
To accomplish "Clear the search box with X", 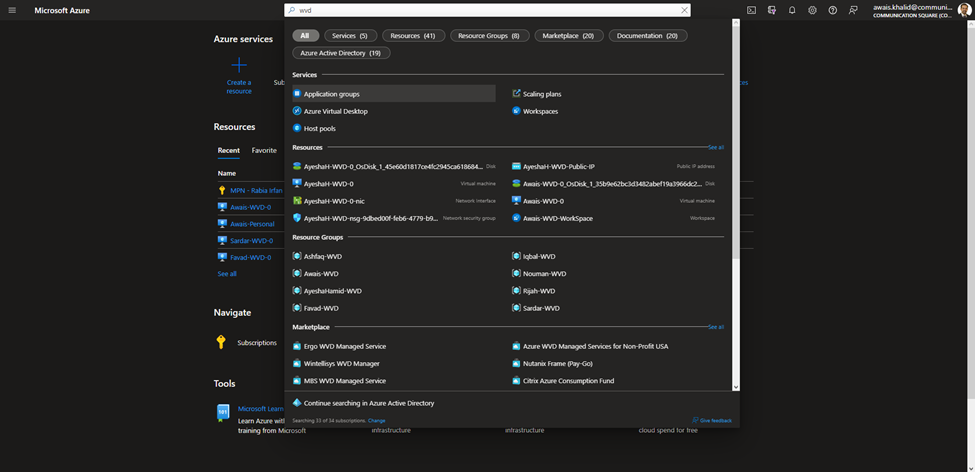I will click(x=685, y=10).
